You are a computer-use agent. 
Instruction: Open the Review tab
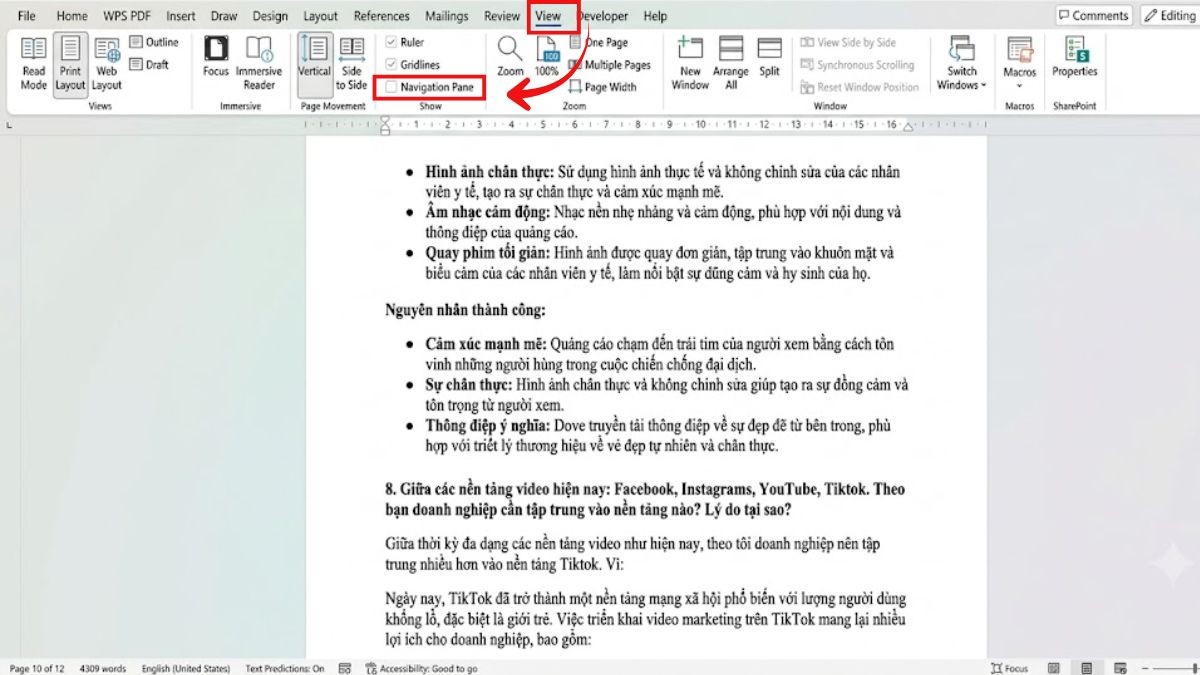click(x=502, y=16)
